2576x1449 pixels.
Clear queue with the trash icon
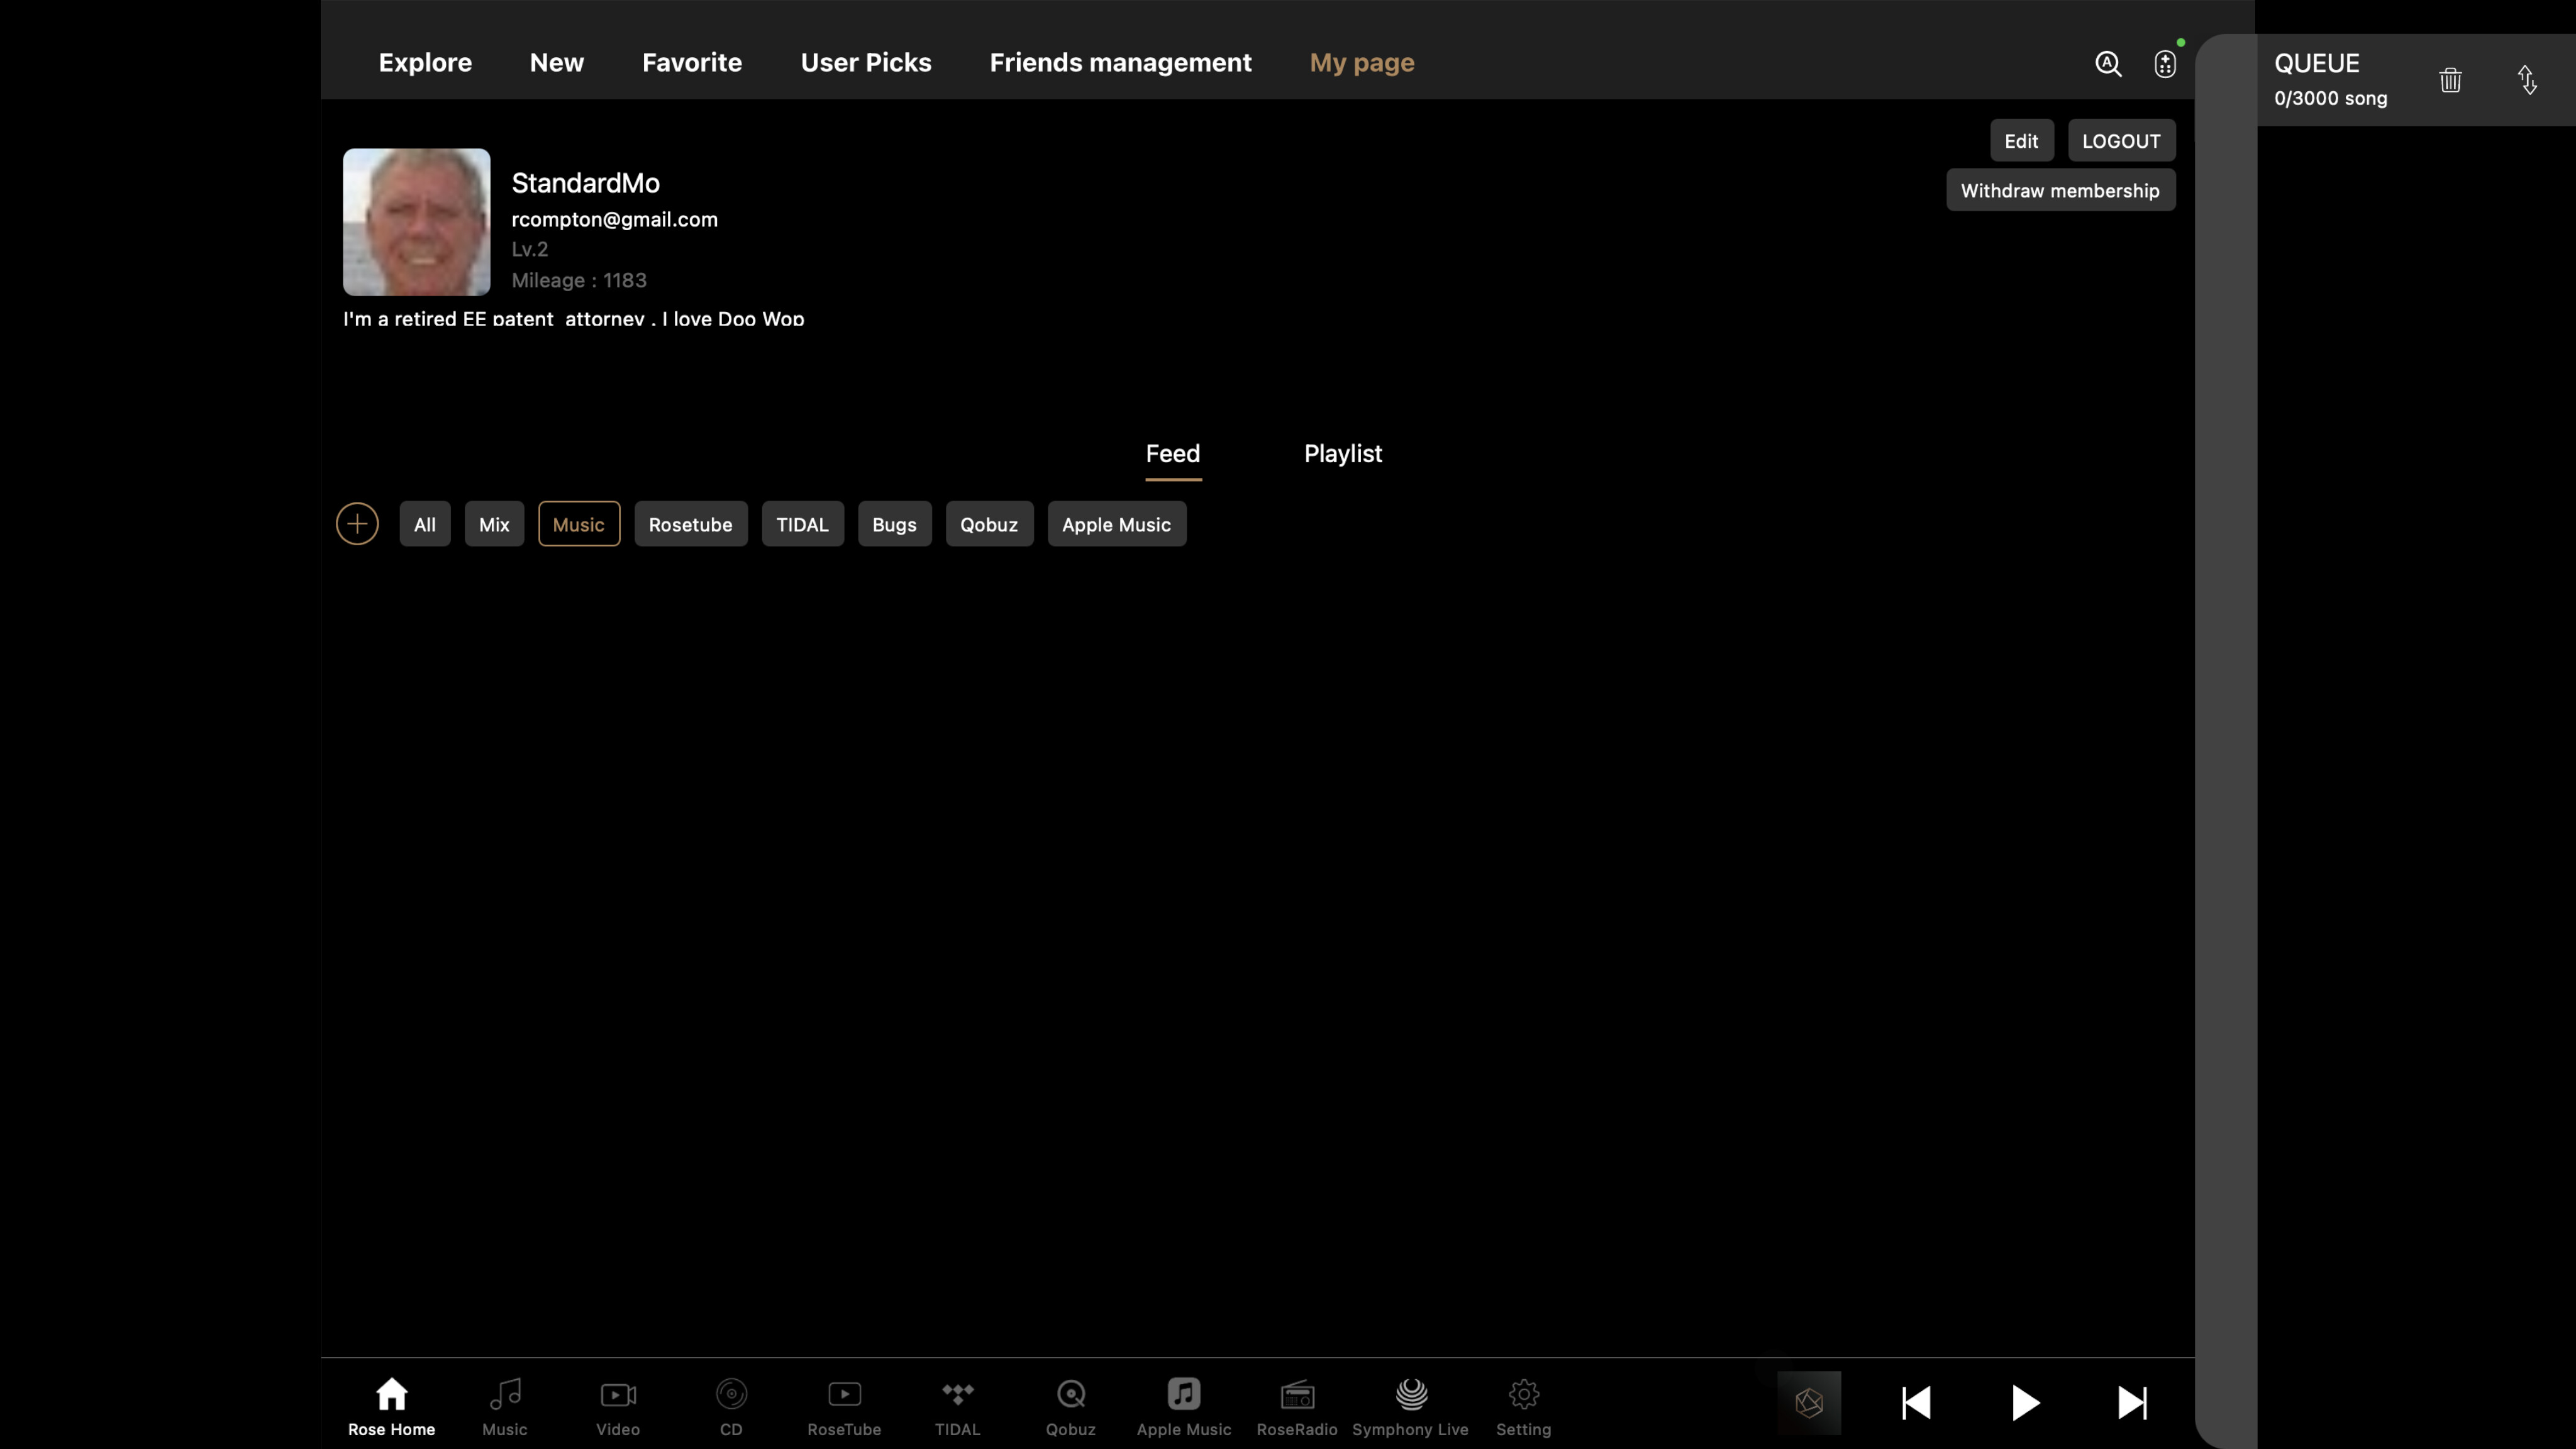(x=2450, y=80)
